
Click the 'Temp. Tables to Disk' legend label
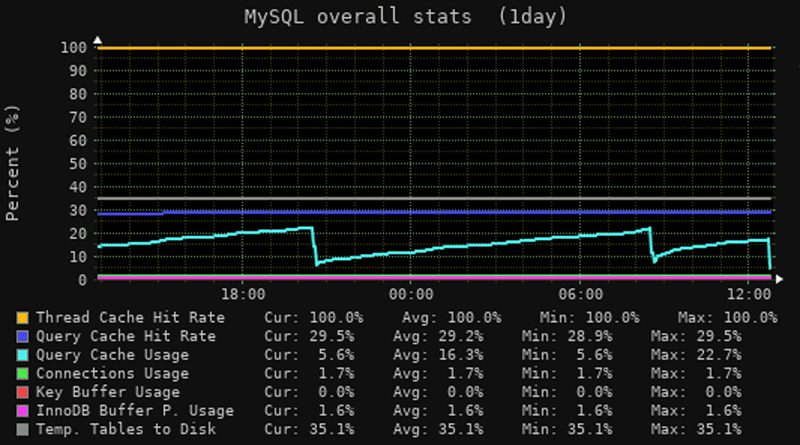pyautogui.click(x=126, y=429)
